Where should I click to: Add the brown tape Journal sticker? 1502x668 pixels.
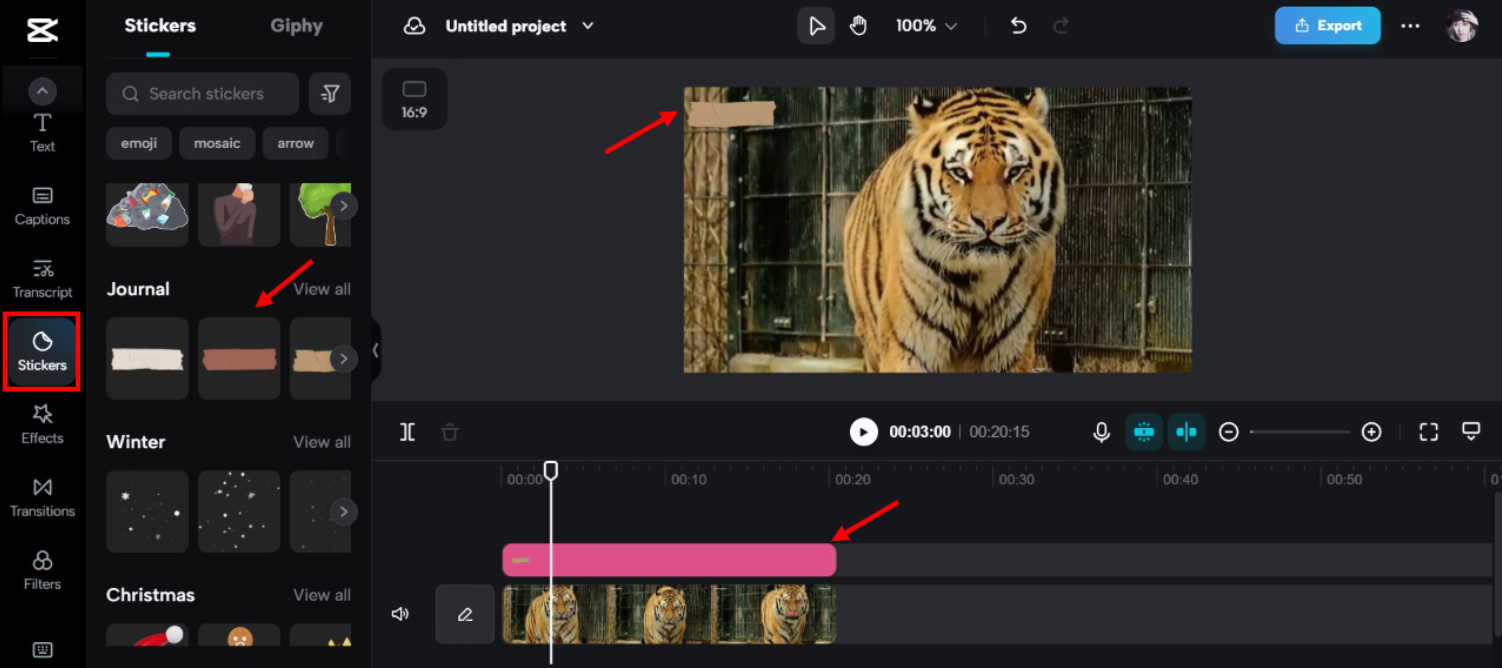pos(239,358)
